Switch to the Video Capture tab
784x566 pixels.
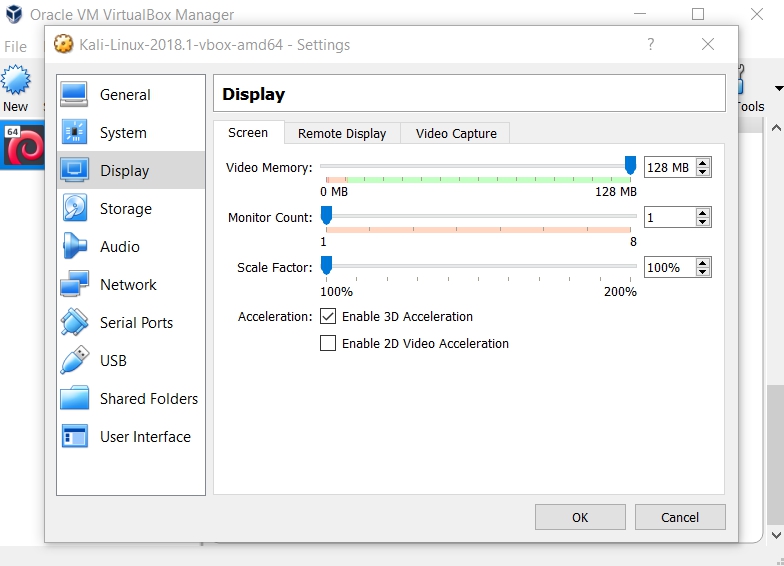[x=456, y=133]
